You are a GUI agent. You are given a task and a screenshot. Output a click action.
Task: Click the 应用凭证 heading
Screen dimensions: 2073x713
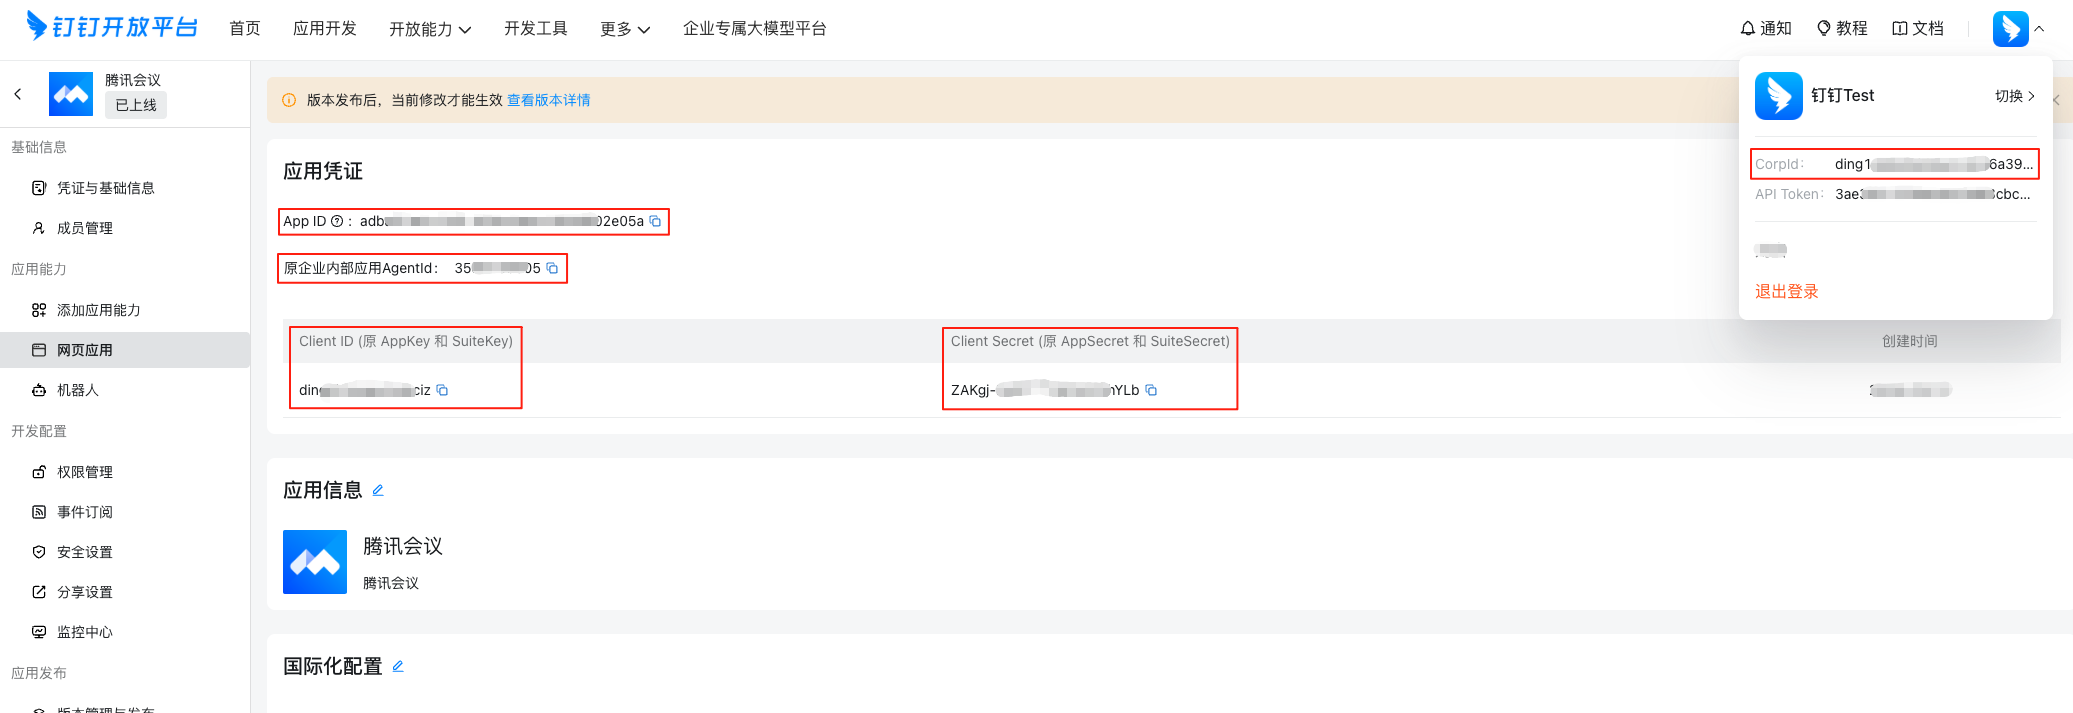click(x=323, y=171)
